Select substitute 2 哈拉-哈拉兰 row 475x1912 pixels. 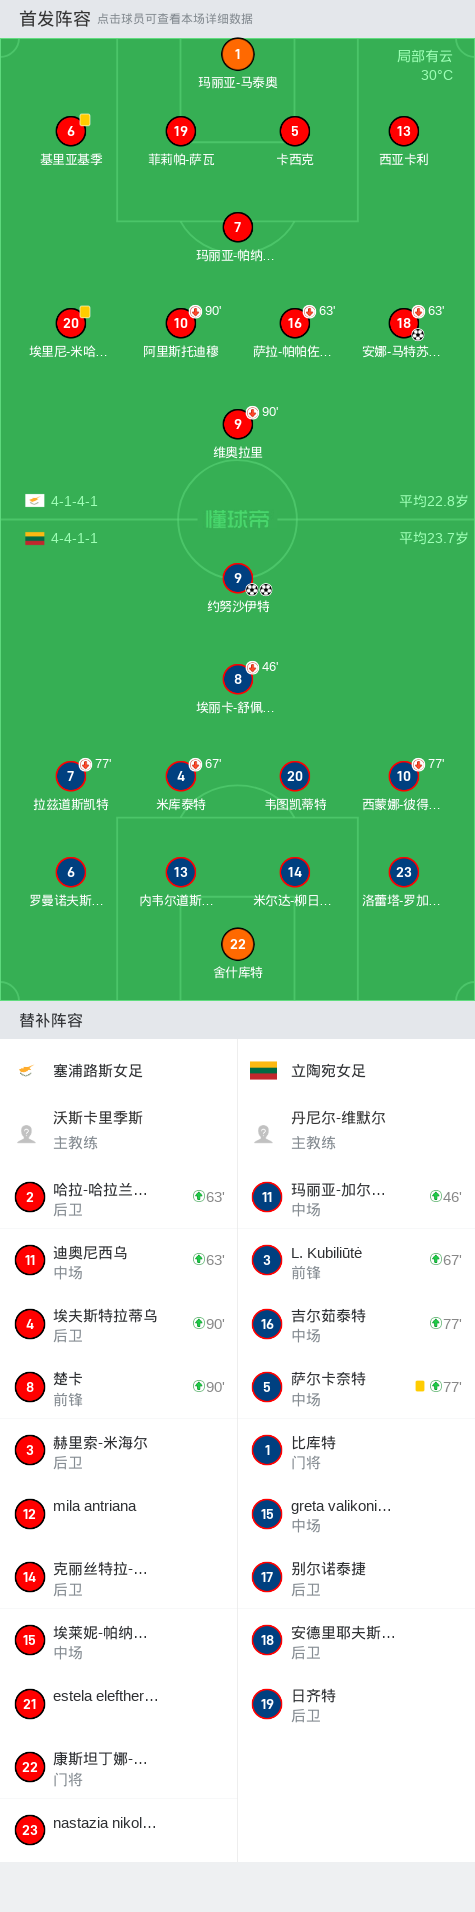point(118,1197)
